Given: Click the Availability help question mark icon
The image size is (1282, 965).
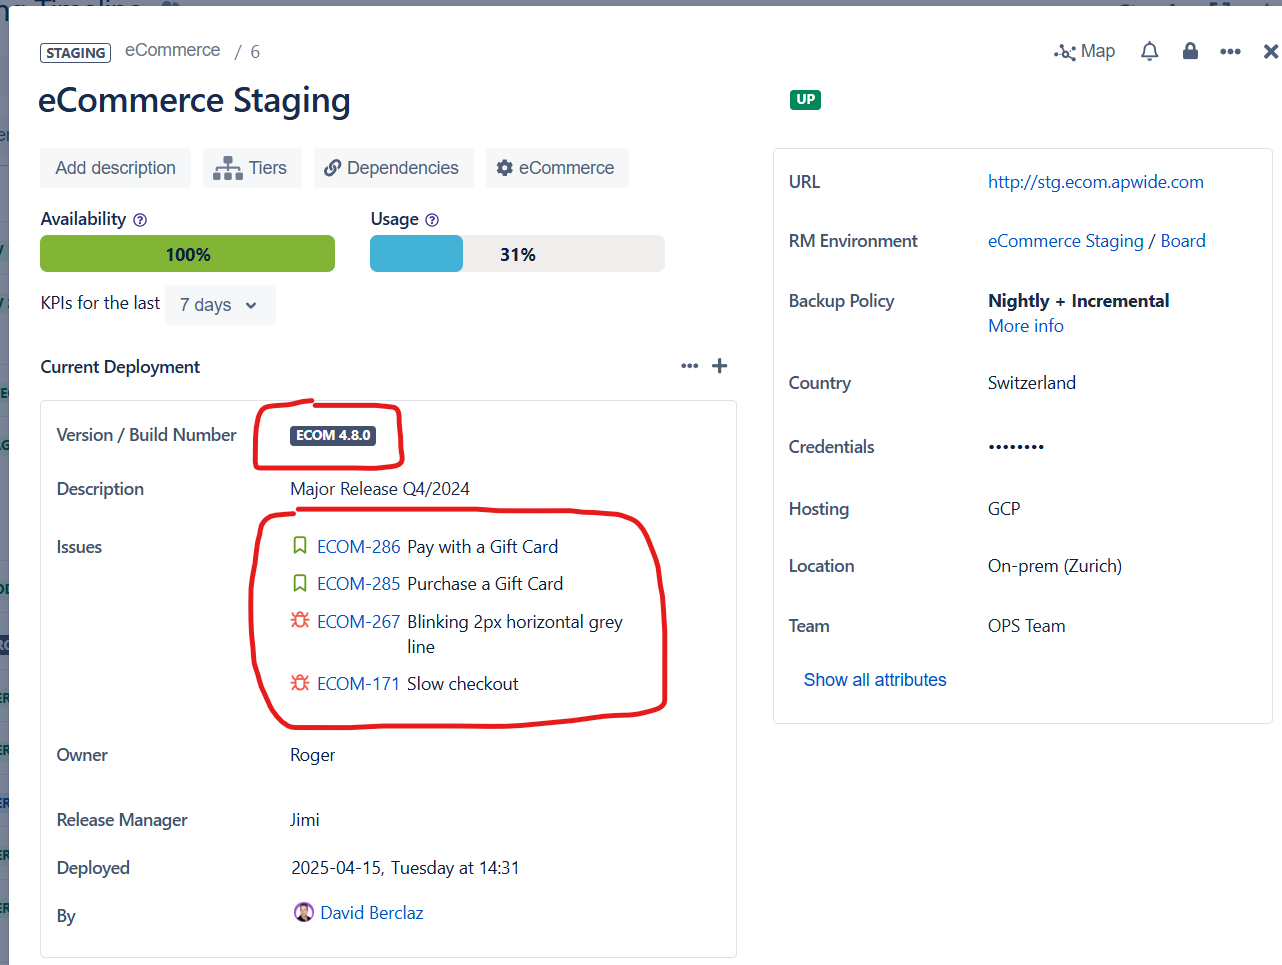Looking at the screenshot, I should coord(139,219).
